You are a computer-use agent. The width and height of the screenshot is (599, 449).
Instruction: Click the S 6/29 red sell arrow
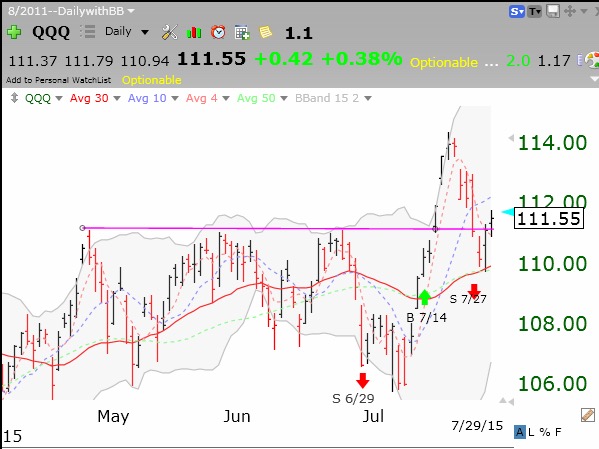pyautogui.click(x=363, y=381)
